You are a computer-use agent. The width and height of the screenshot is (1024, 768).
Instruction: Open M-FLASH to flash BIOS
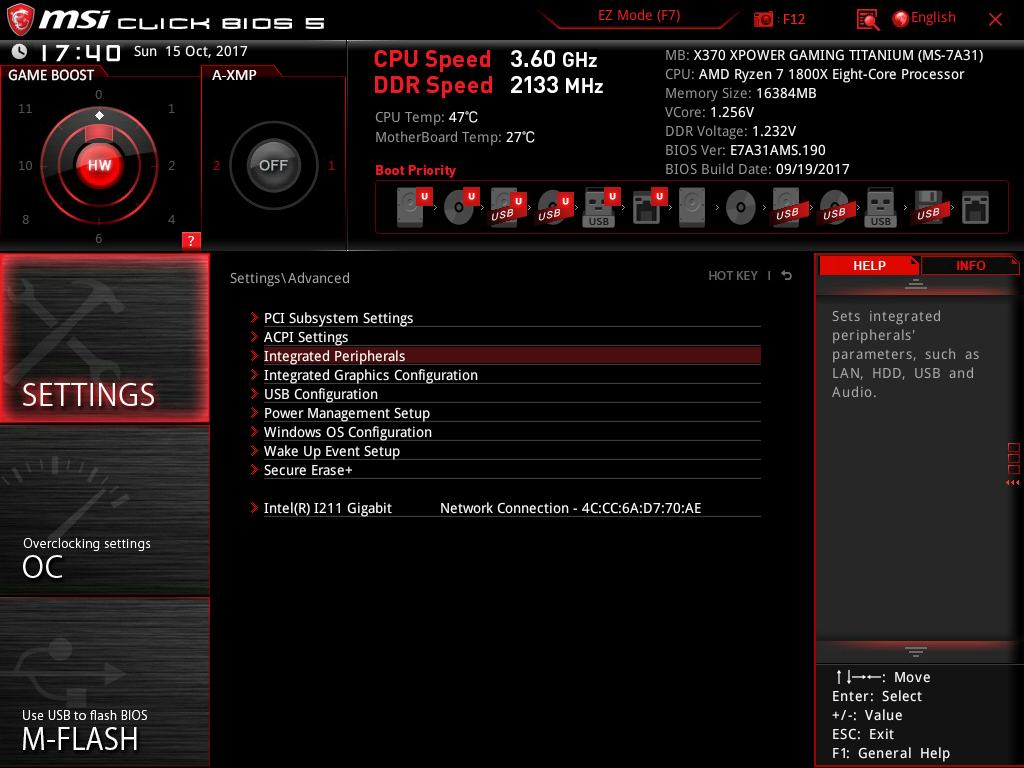(104, 681)
